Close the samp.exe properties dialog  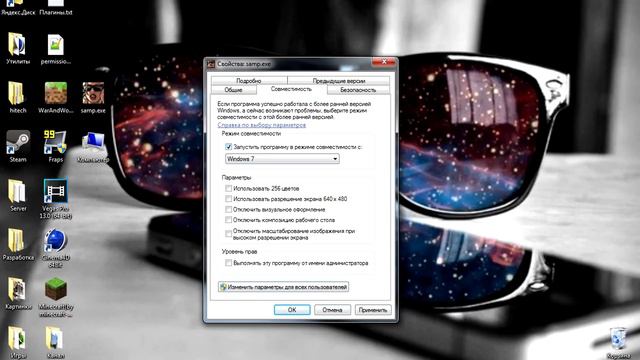coord(384,62)
